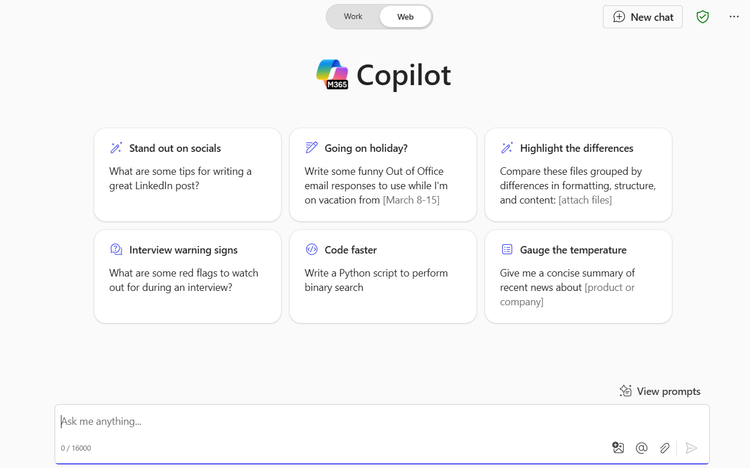
Task: Click the Interview warning signs chat icon
Action: tap(116, 250)
